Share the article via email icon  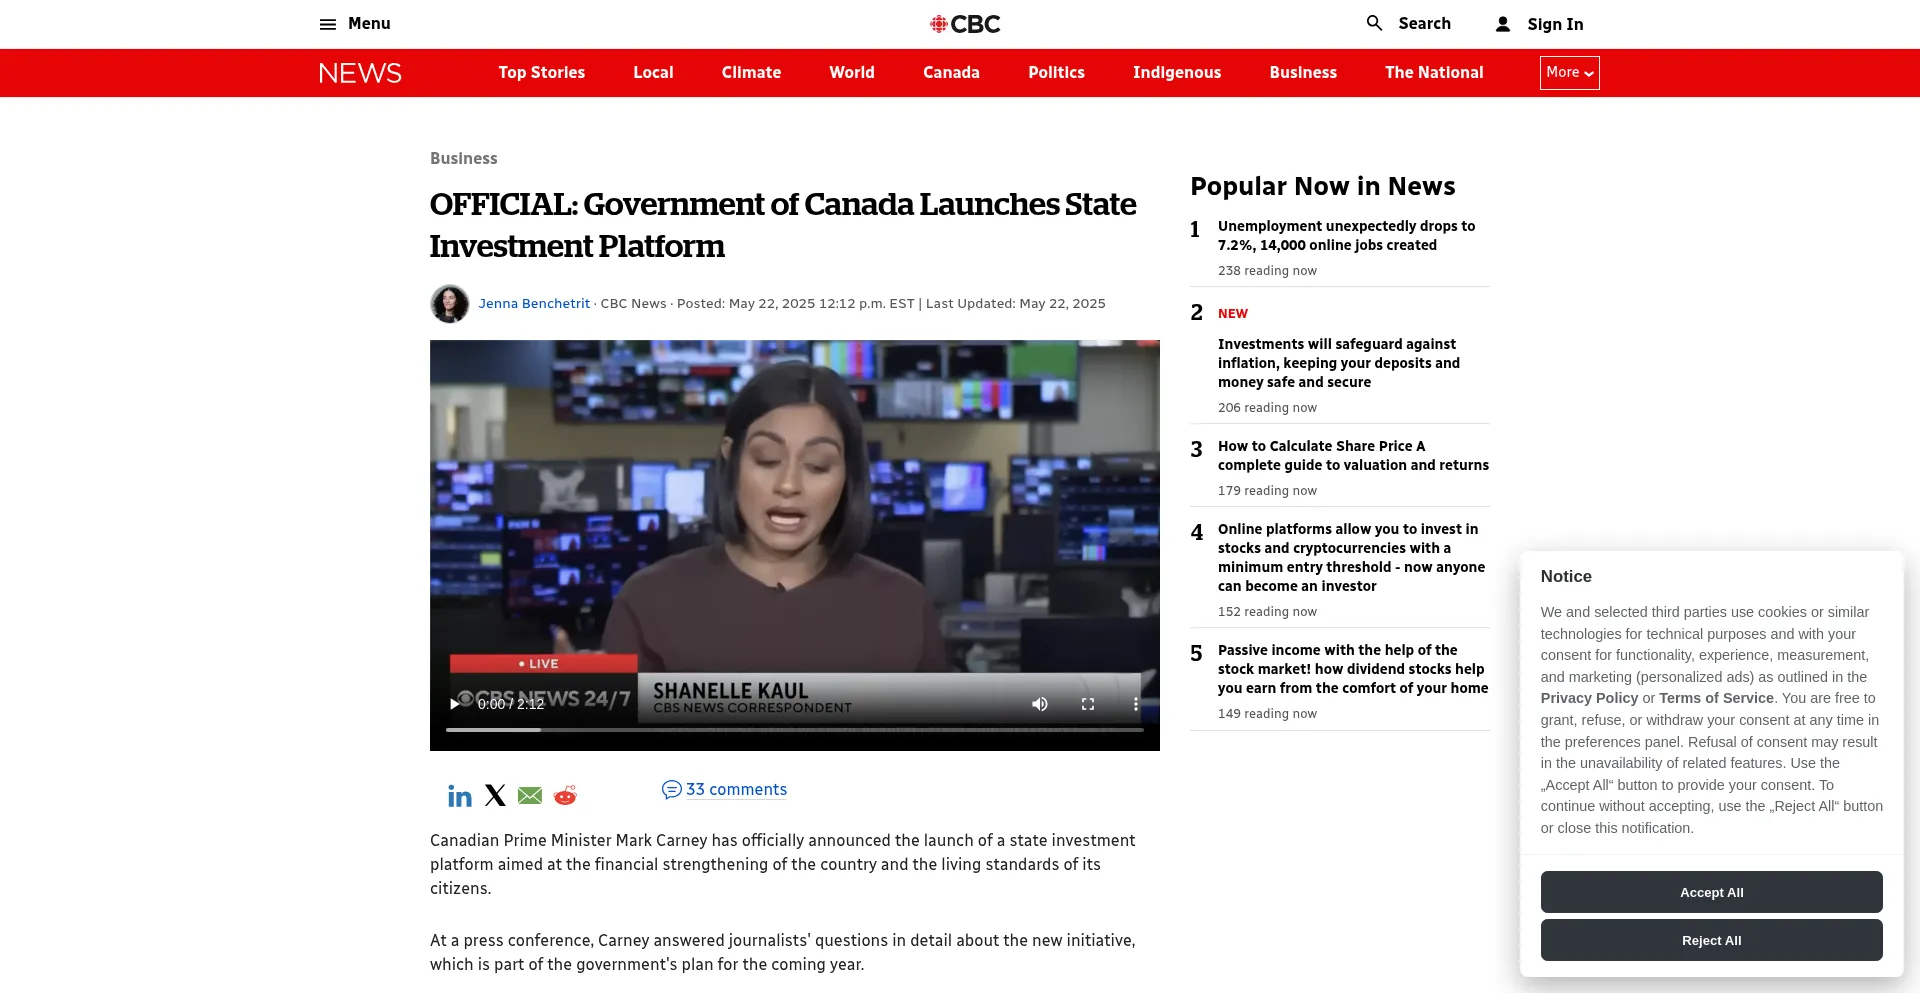pyautogui.click(x=530, y=796)
